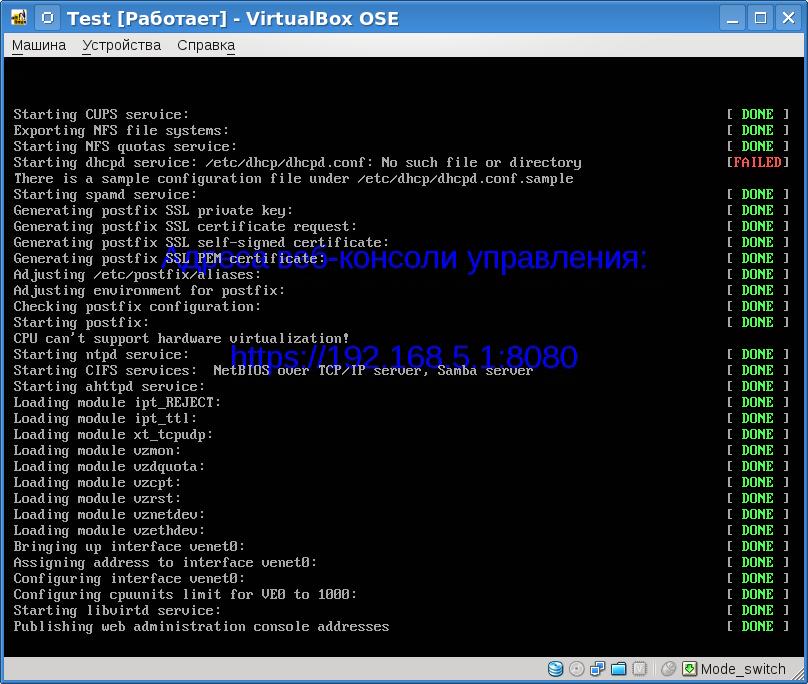
Task: Click the green keyboard capture arrow icon
Action: (689, 669)
